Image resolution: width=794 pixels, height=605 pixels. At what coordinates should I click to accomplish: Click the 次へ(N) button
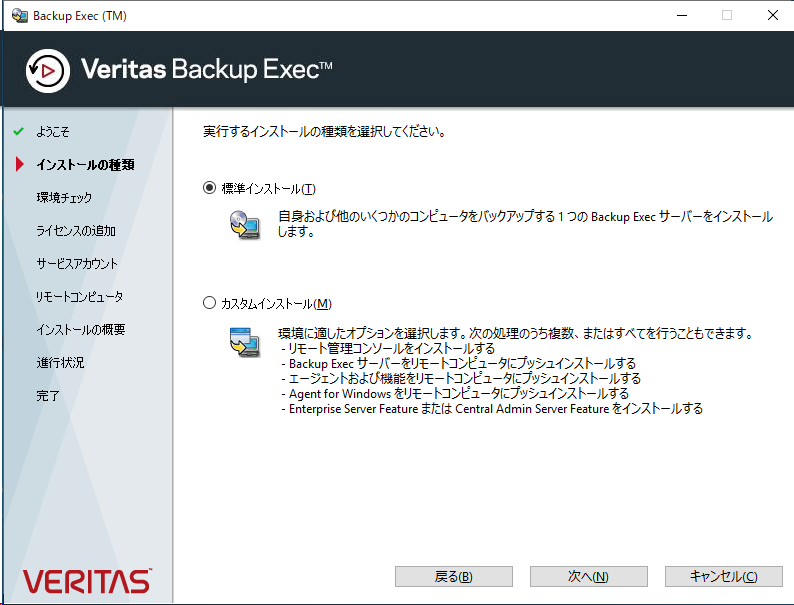tap(588, 576)
